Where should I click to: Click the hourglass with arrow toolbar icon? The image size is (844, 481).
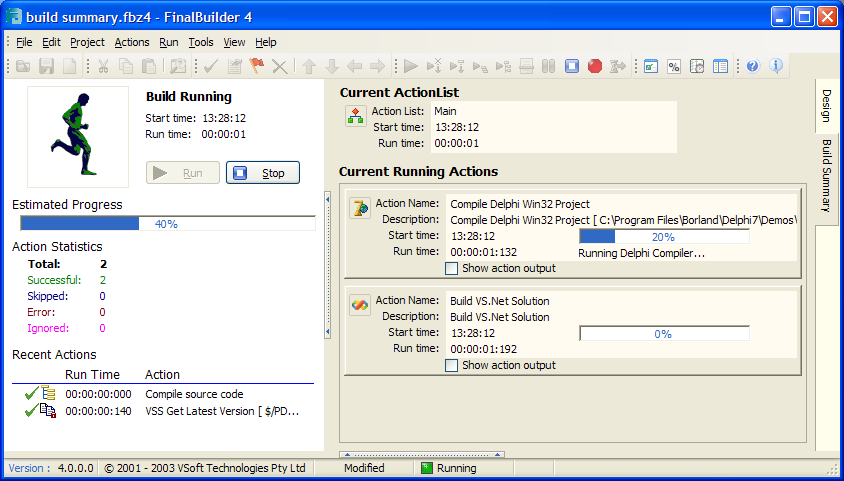(617, 66)
